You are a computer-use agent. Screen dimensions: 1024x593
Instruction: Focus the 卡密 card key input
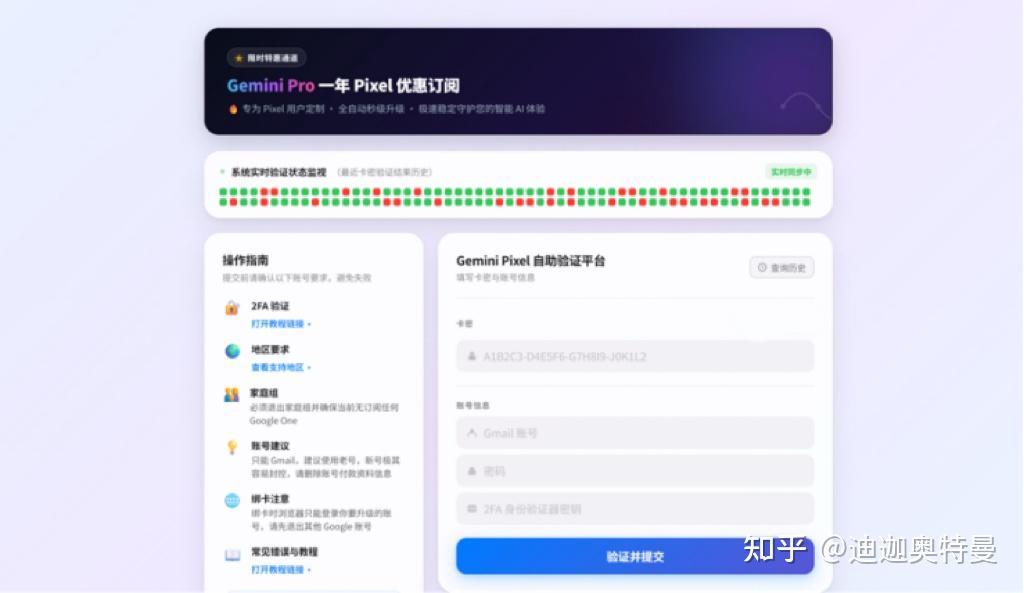(635, 357)
